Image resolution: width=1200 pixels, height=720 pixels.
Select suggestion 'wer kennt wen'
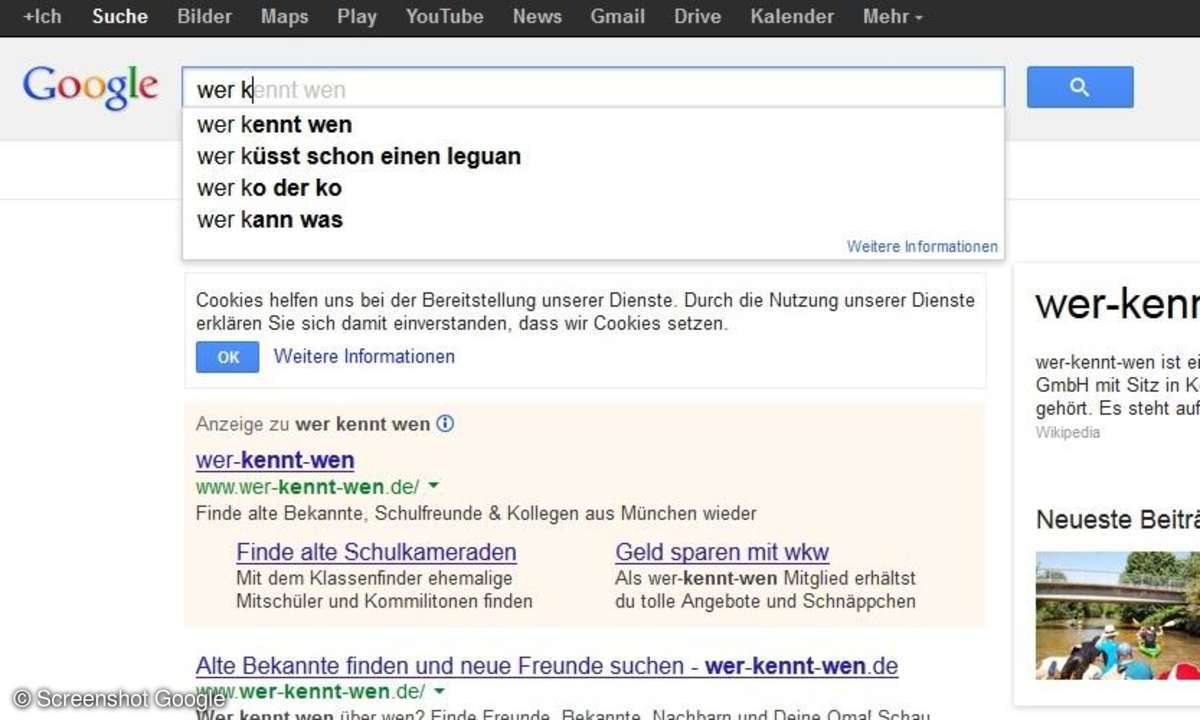click(x=592, y=125)
